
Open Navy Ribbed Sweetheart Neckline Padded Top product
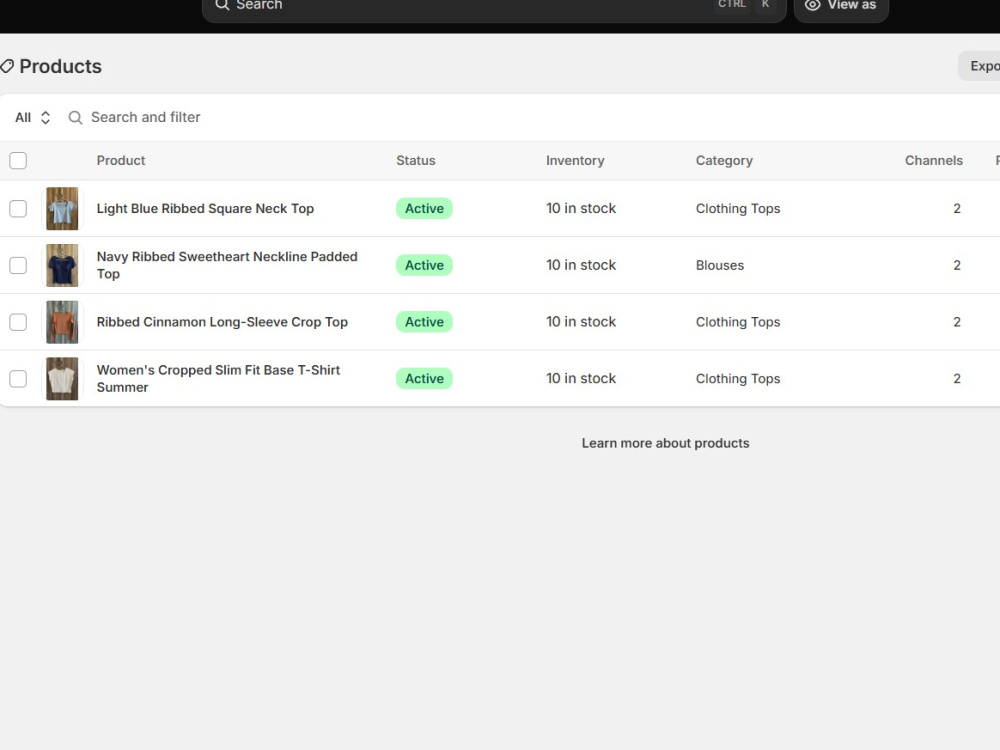[227, 265]
